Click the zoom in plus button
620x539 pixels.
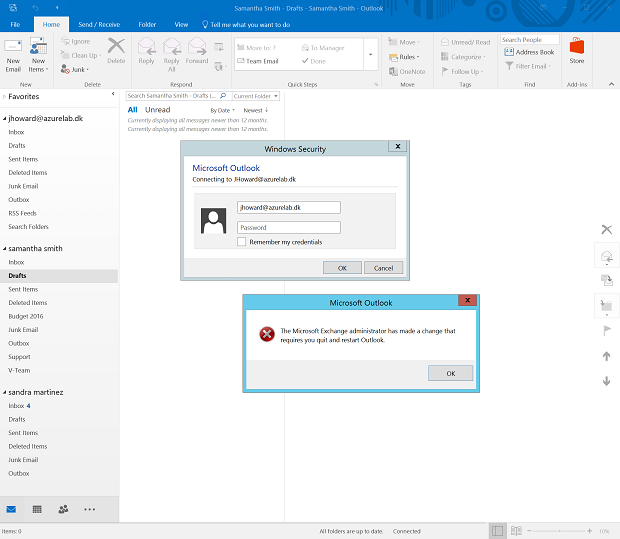point(590,531)
